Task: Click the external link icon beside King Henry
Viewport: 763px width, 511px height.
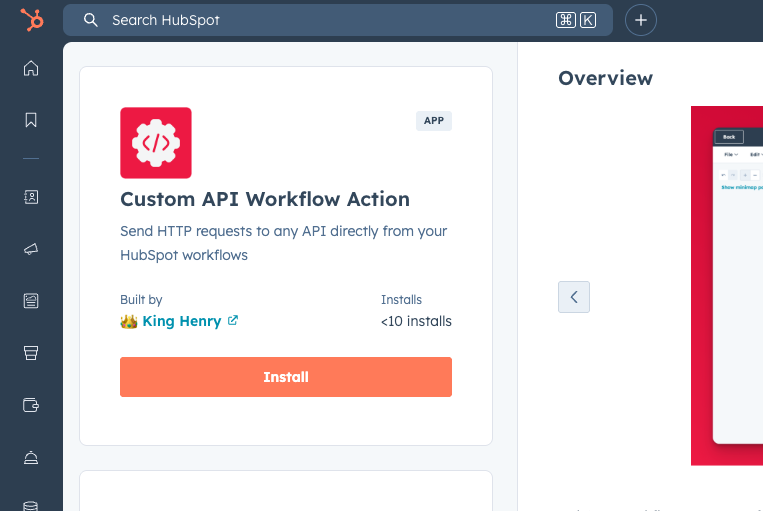Action: click(x=233, y=321)
